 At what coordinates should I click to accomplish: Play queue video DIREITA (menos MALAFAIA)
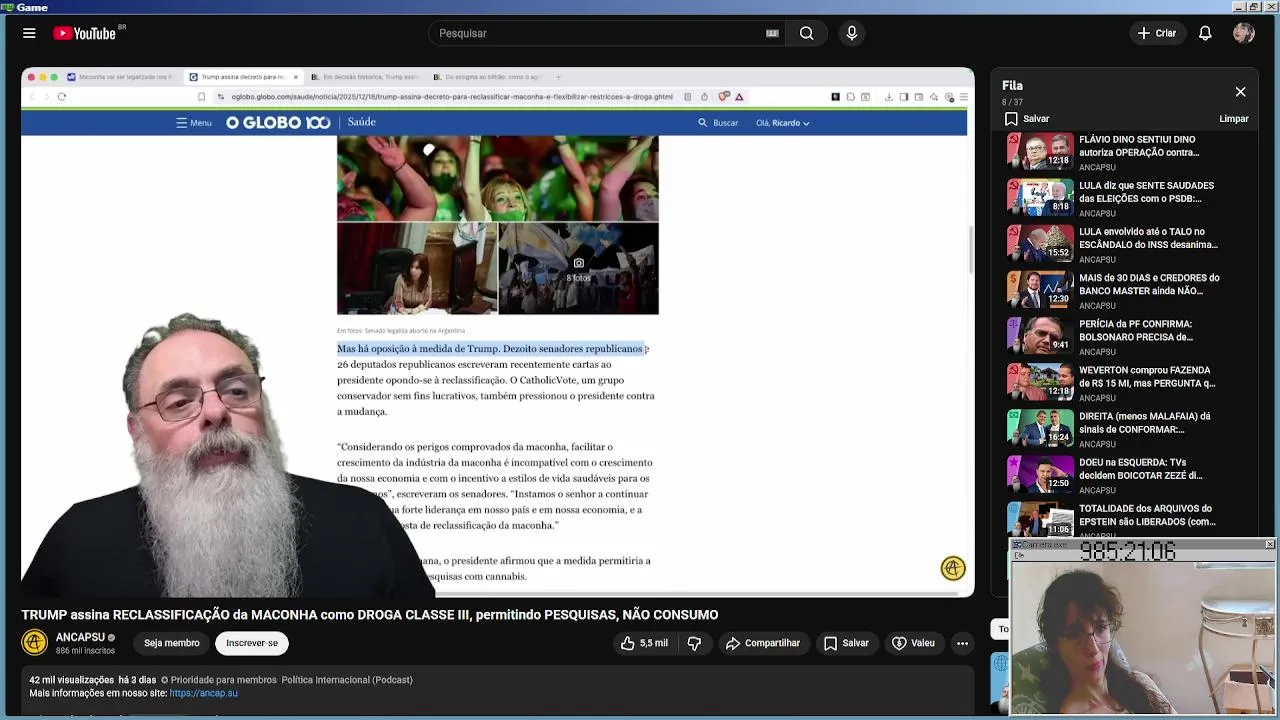point(1128,428)
